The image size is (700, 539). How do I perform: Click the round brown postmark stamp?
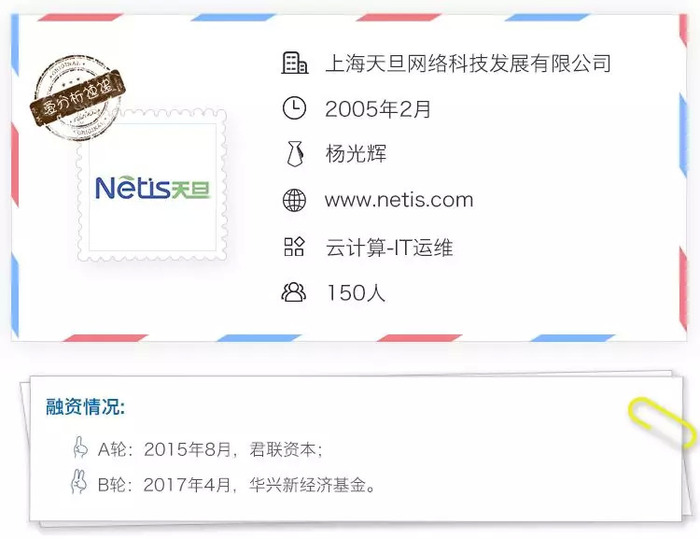(x=78, y=98)
